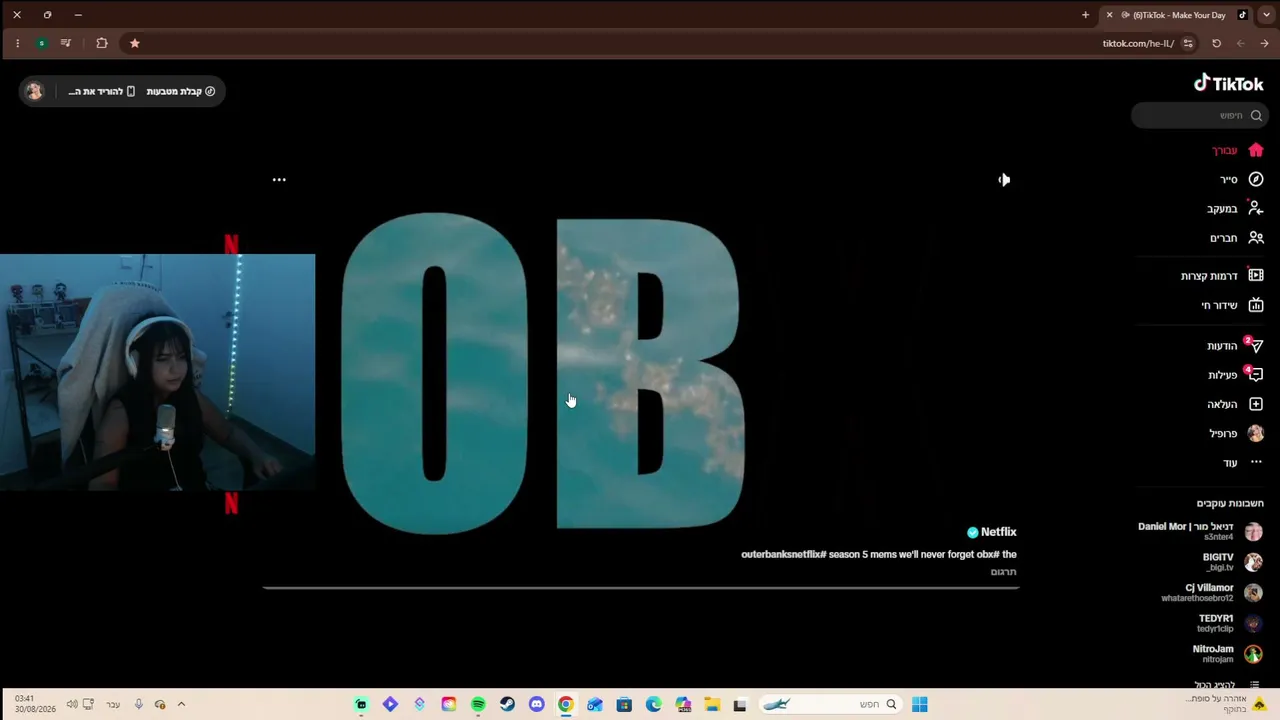Screen dimensions: 1280x720
Task: Click the TikTok search field (חיפוש)
Action: [x=1201, y=116]
